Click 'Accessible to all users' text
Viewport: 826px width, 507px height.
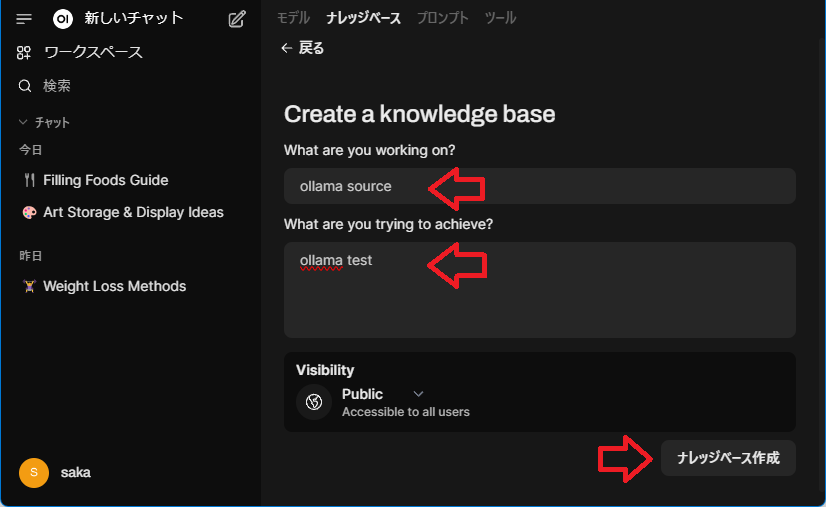pyautogui.click(x=406, y=412)
